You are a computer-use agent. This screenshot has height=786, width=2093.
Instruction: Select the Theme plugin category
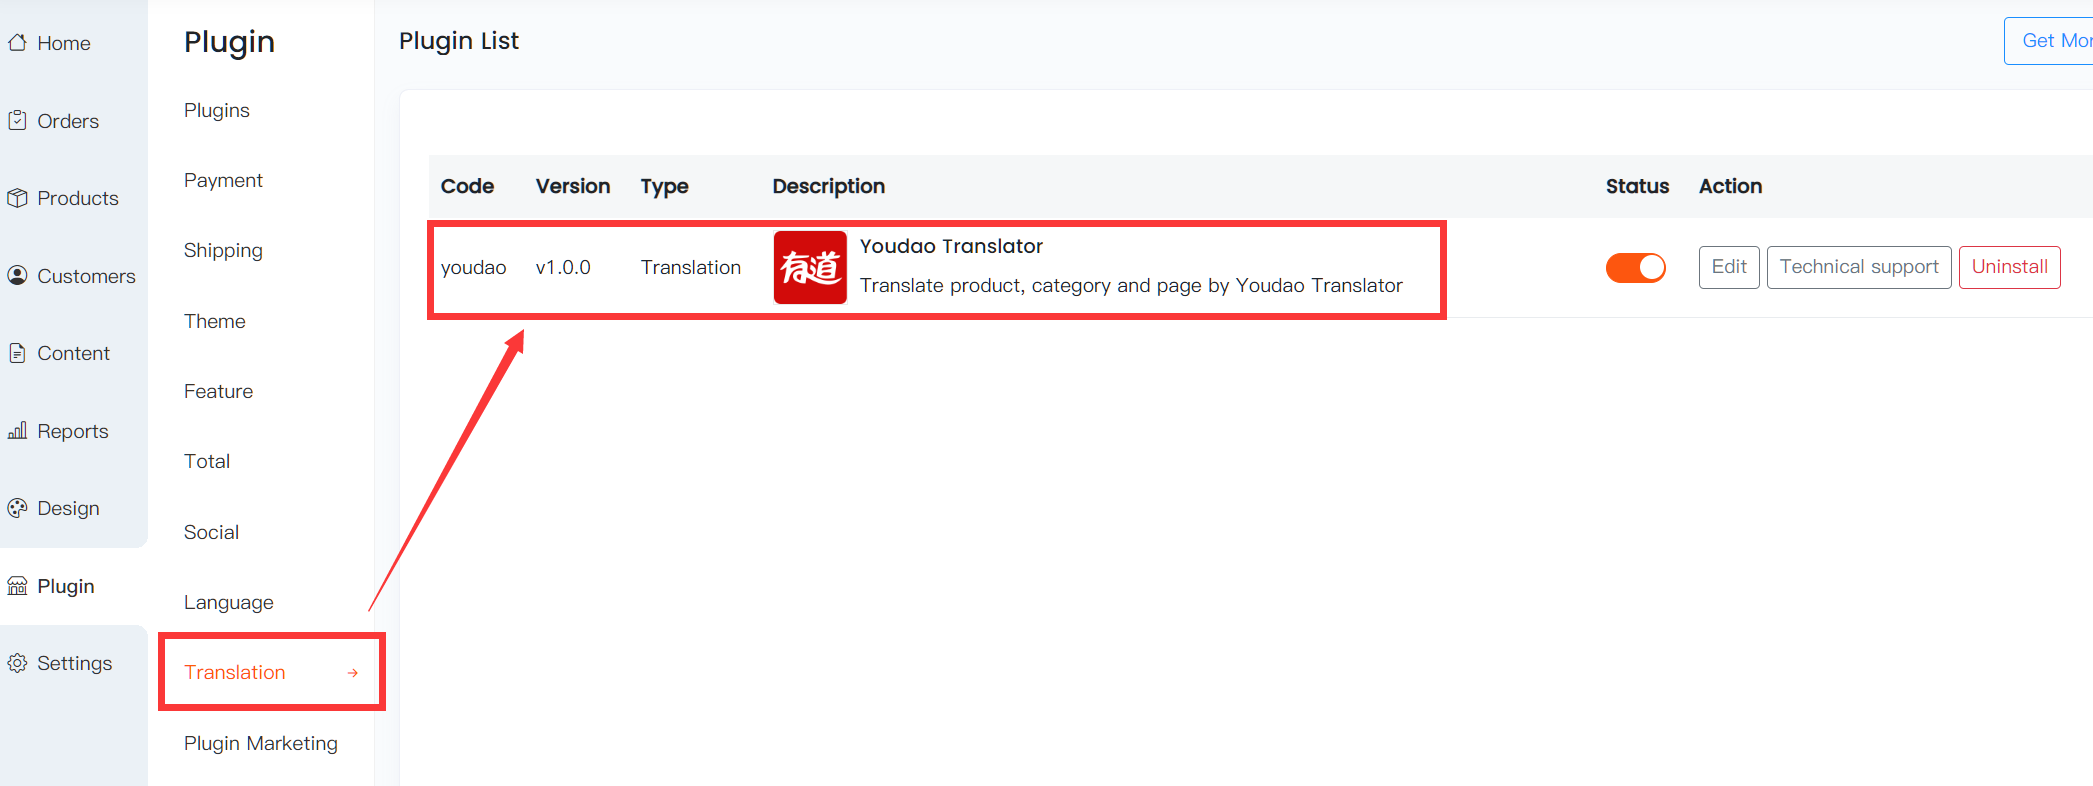214,321
